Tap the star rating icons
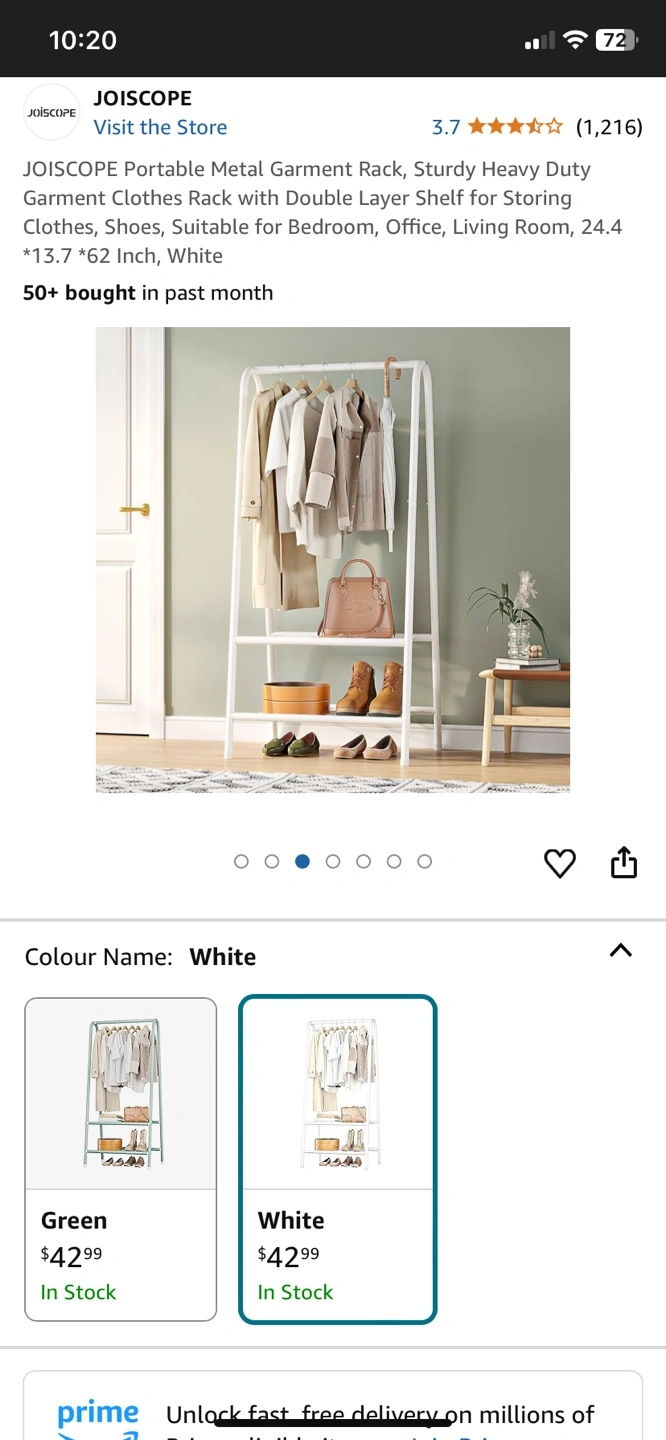The height and width of the screenshot is (1440, 666). click(515, 127)
